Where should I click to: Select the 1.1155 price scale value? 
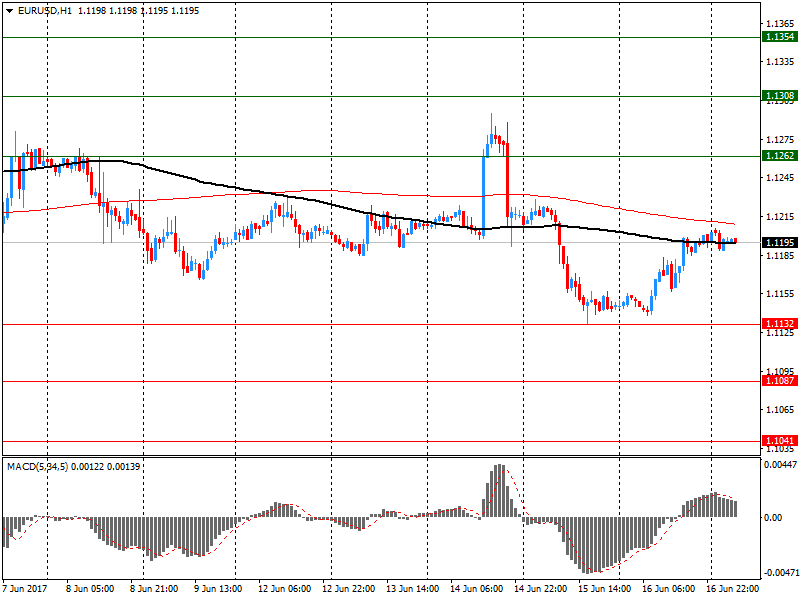coord(780,293)
